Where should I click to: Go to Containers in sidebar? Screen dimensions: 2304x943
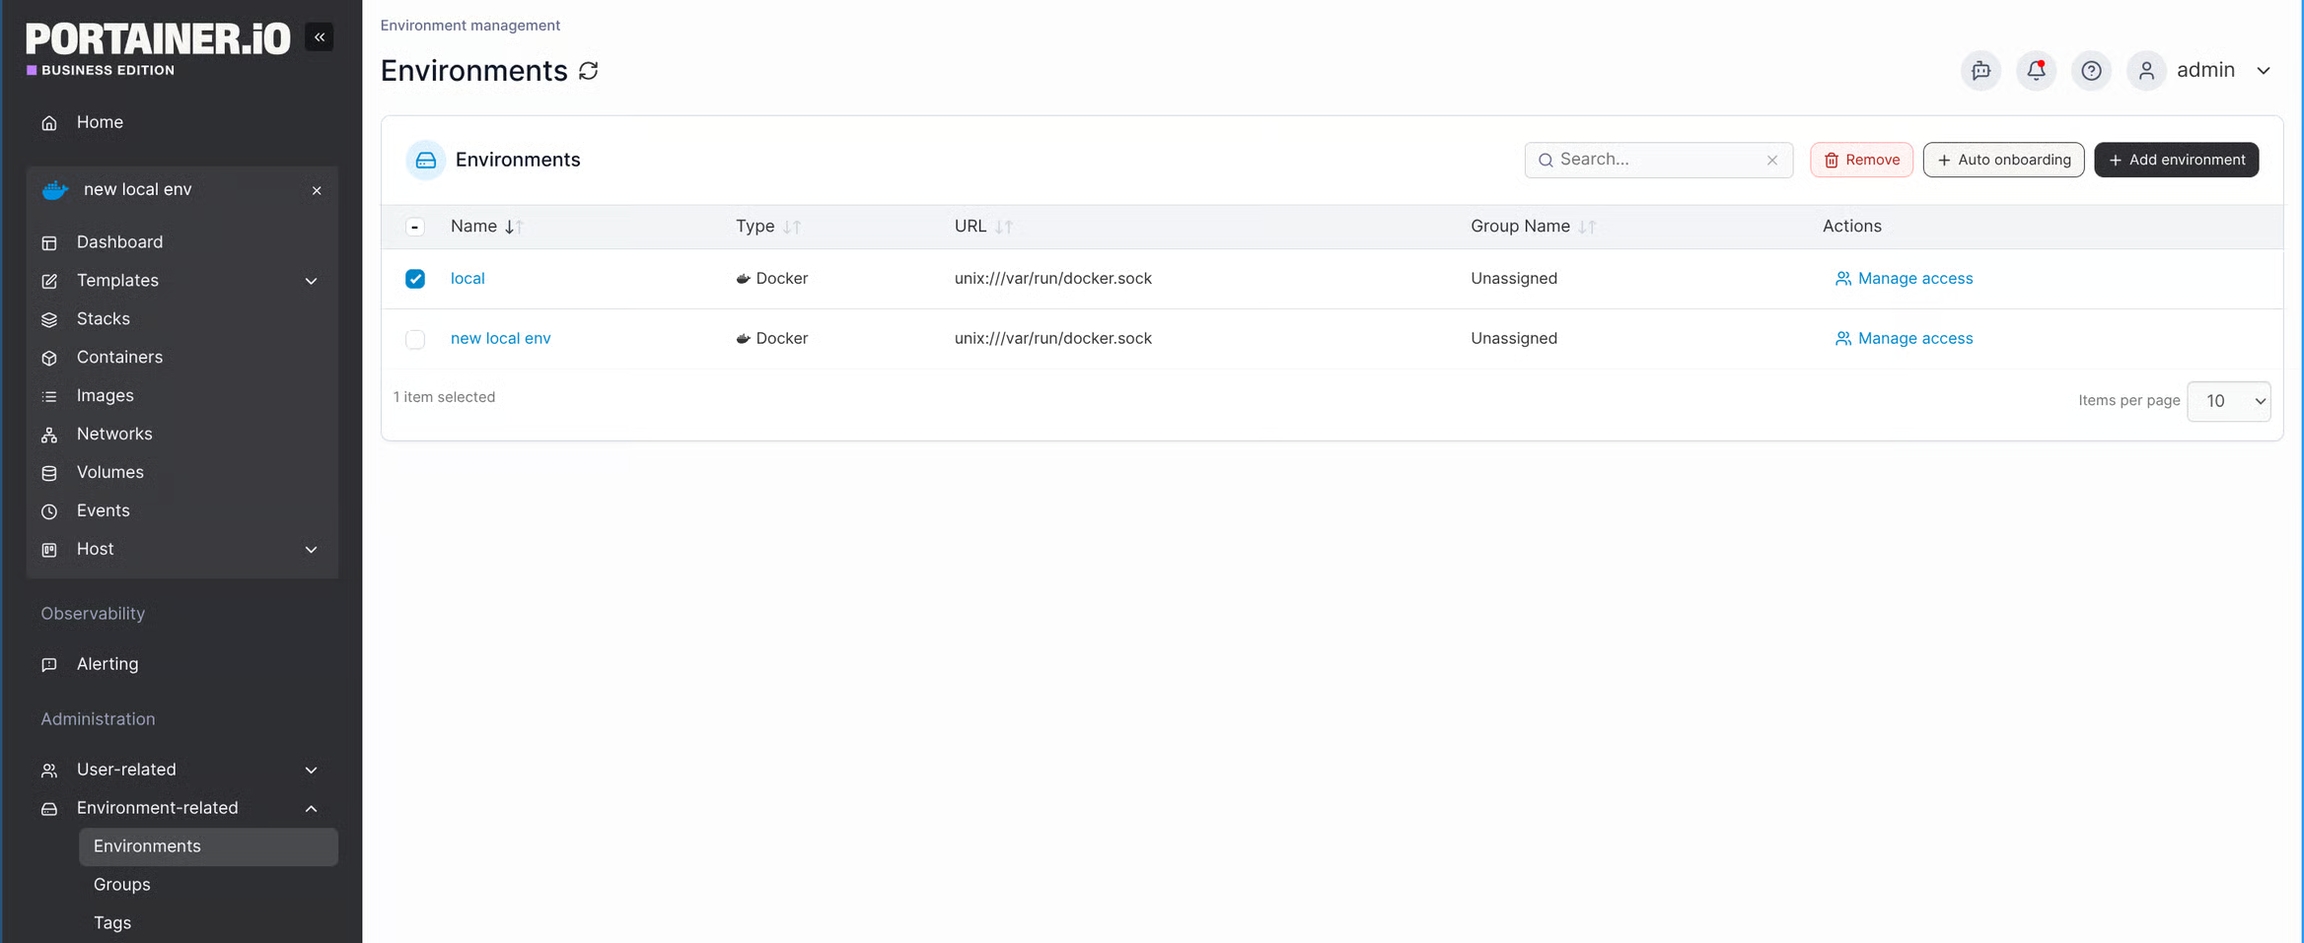click(x=119, y=357)
